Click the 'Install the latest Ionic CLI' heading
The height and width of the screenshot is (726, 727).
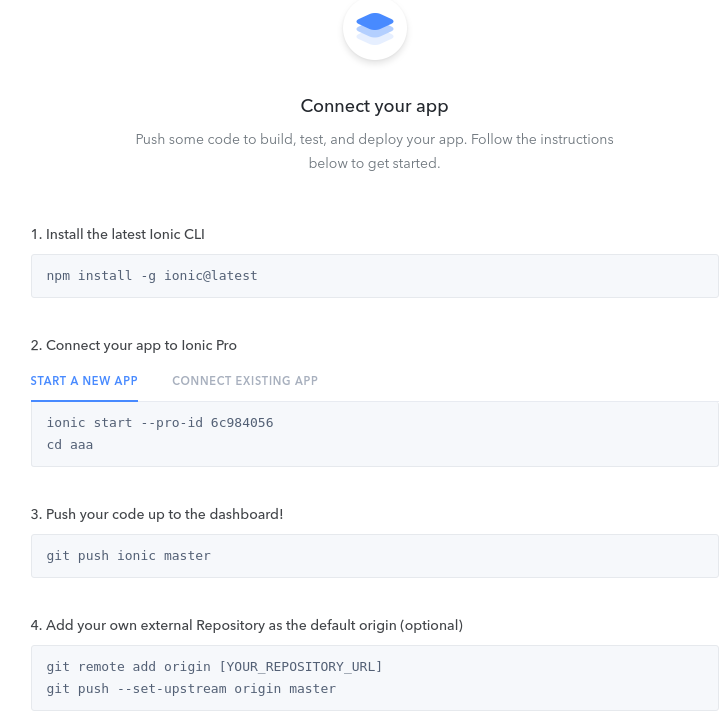[118, 234]
